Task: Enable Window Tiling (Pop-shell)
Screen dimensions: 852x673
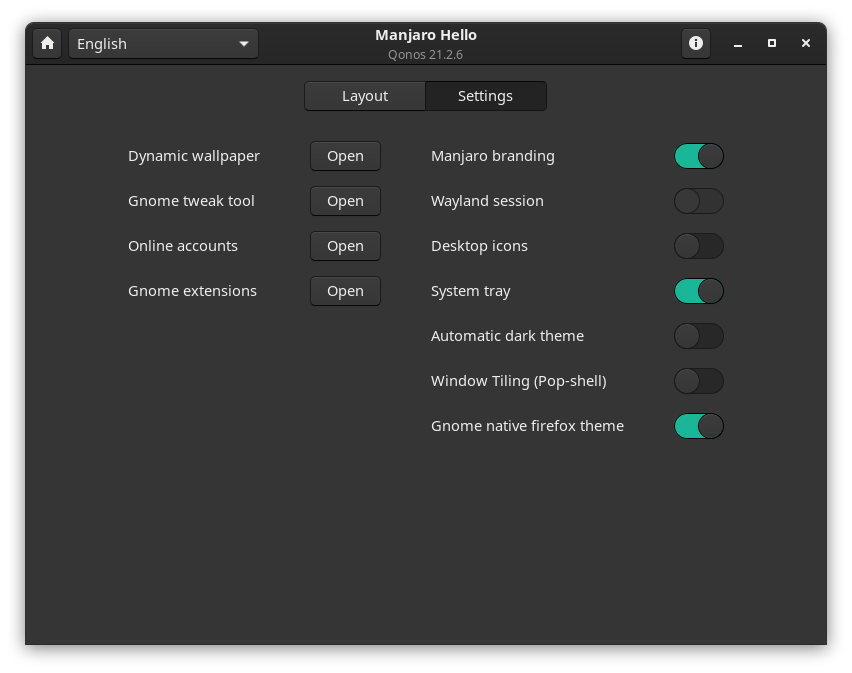Action: [x=699, y=381]
